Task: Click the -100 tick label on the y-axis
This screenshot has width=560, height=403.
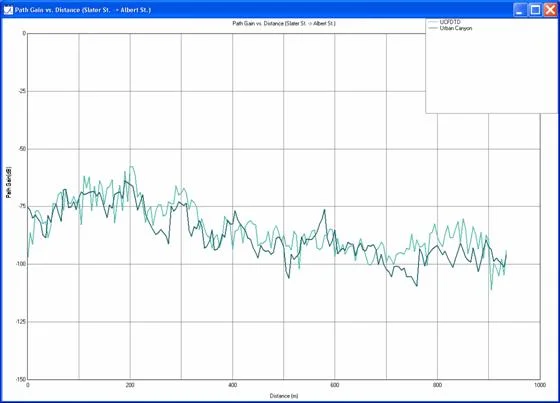Action: pos(20,264)
